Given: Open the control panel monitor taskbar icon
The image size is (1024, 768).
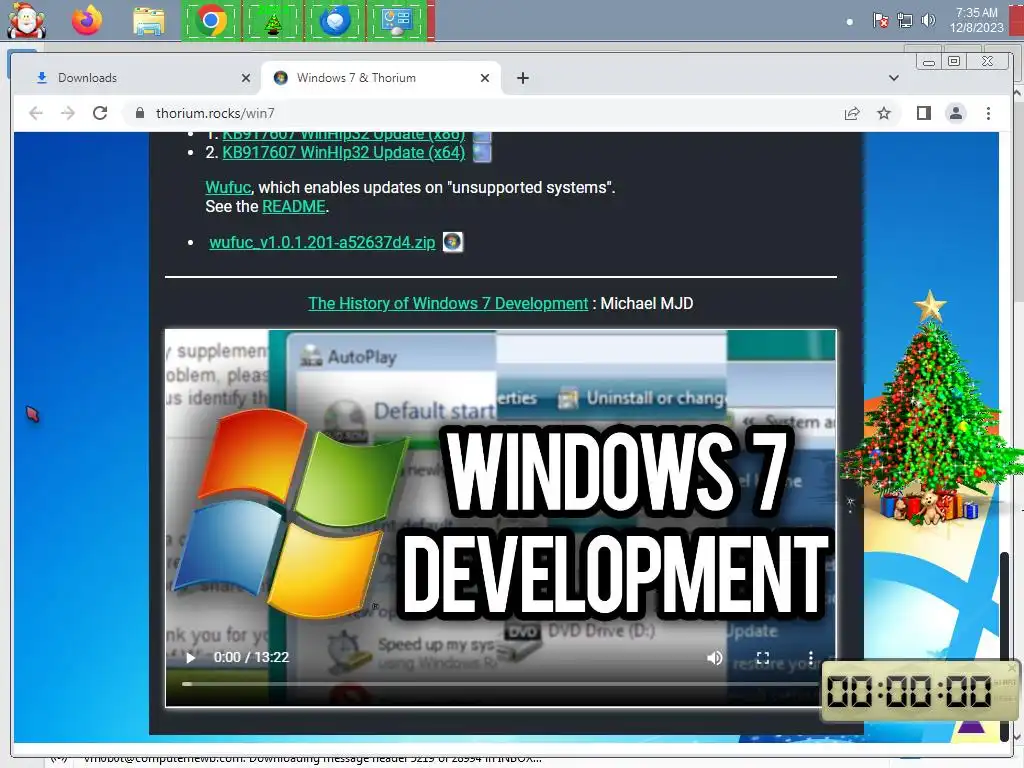Looking at the screenshot, I should click(x=397, y=21).
